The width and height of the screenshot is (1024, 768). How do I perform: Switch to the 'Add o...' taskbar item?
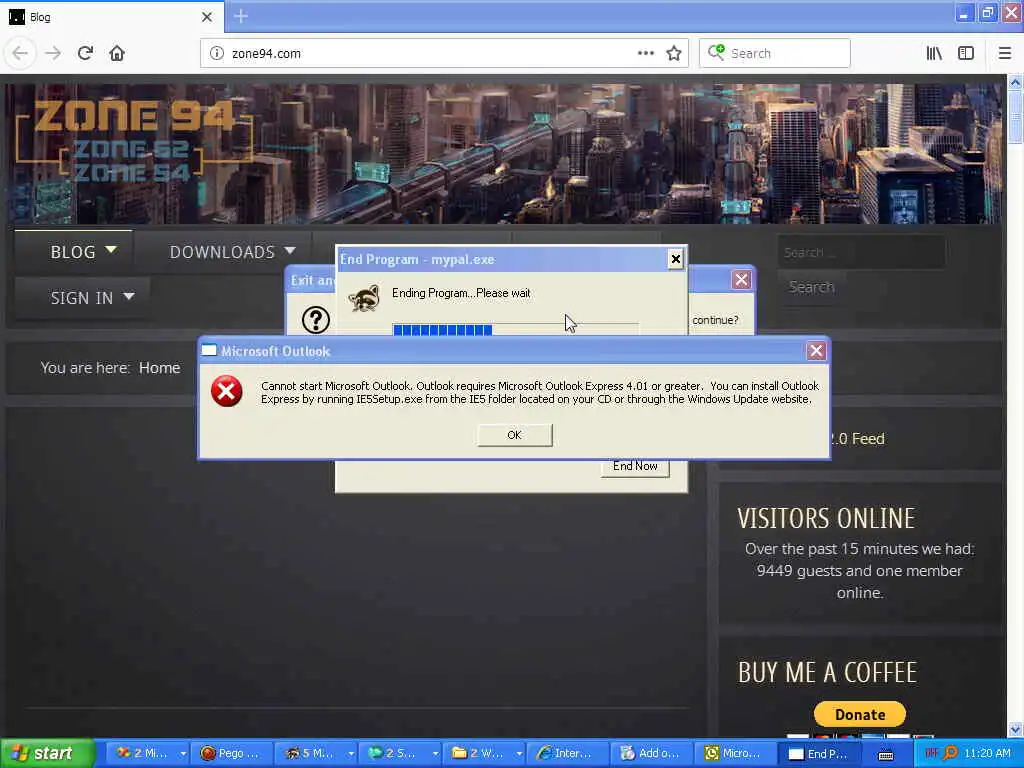[651, 753]
